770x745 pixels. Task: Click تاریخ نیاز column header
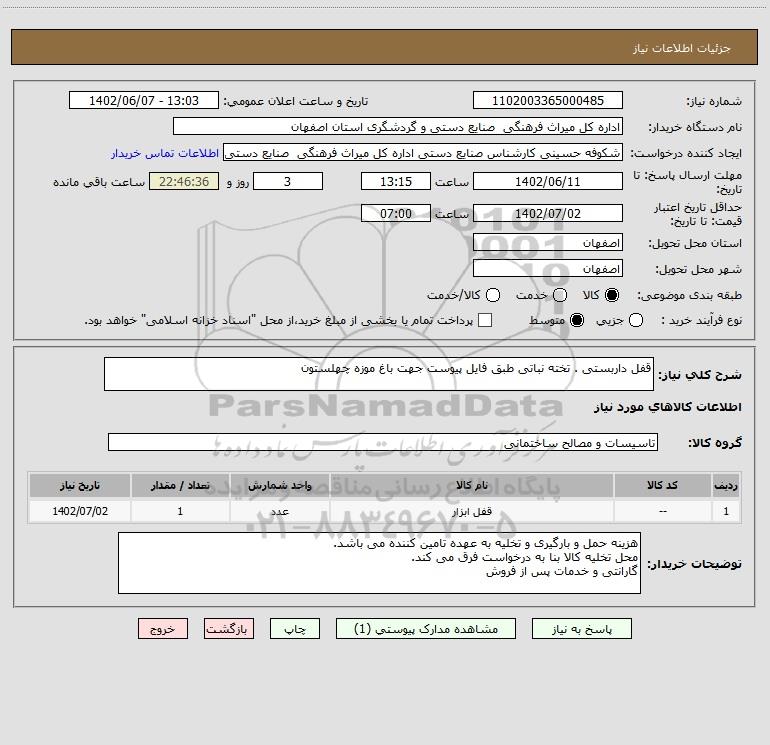click(80, 486)
